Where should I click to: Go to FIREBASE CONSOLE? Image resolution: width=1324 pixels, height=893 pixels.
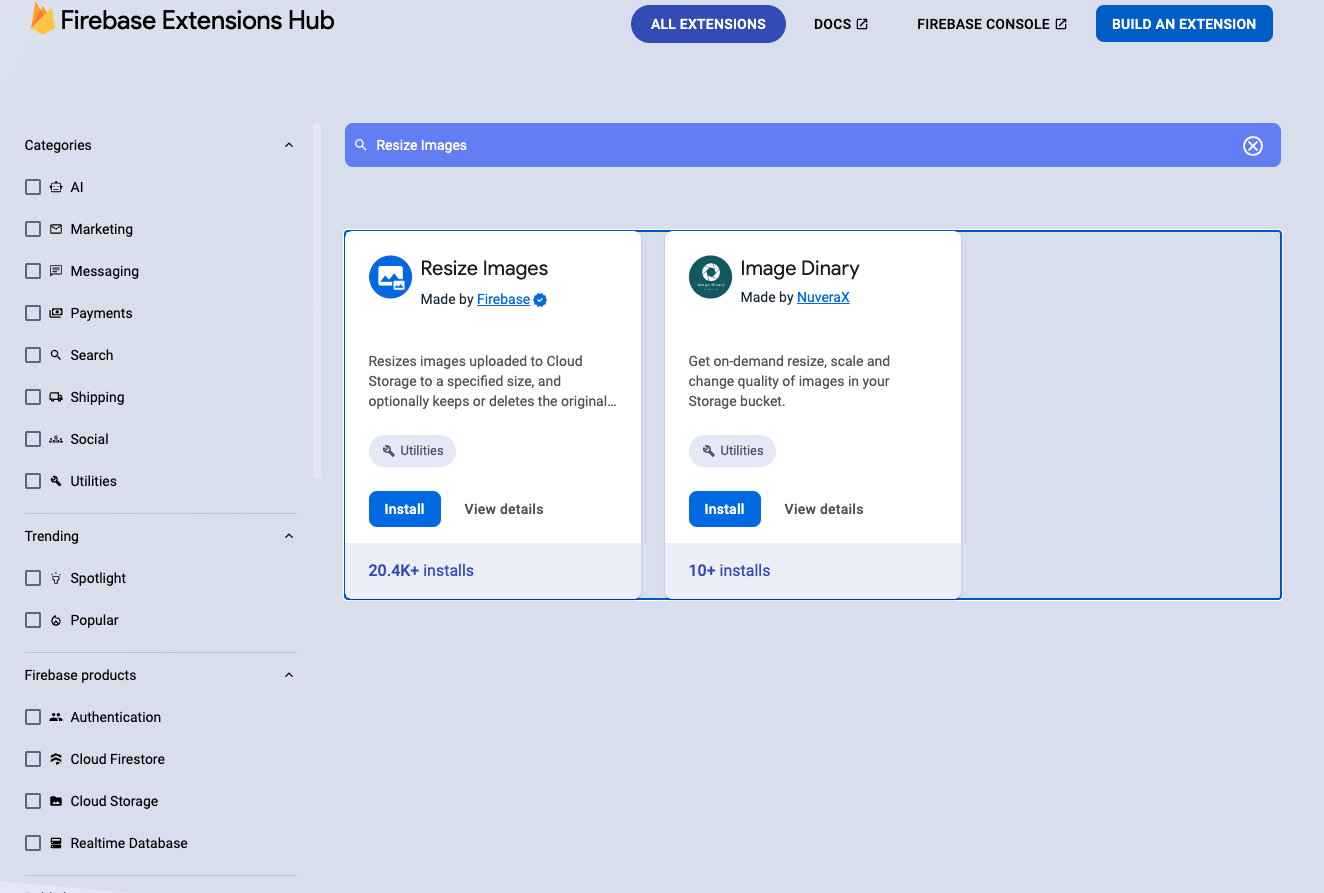(x=992, y=24)
